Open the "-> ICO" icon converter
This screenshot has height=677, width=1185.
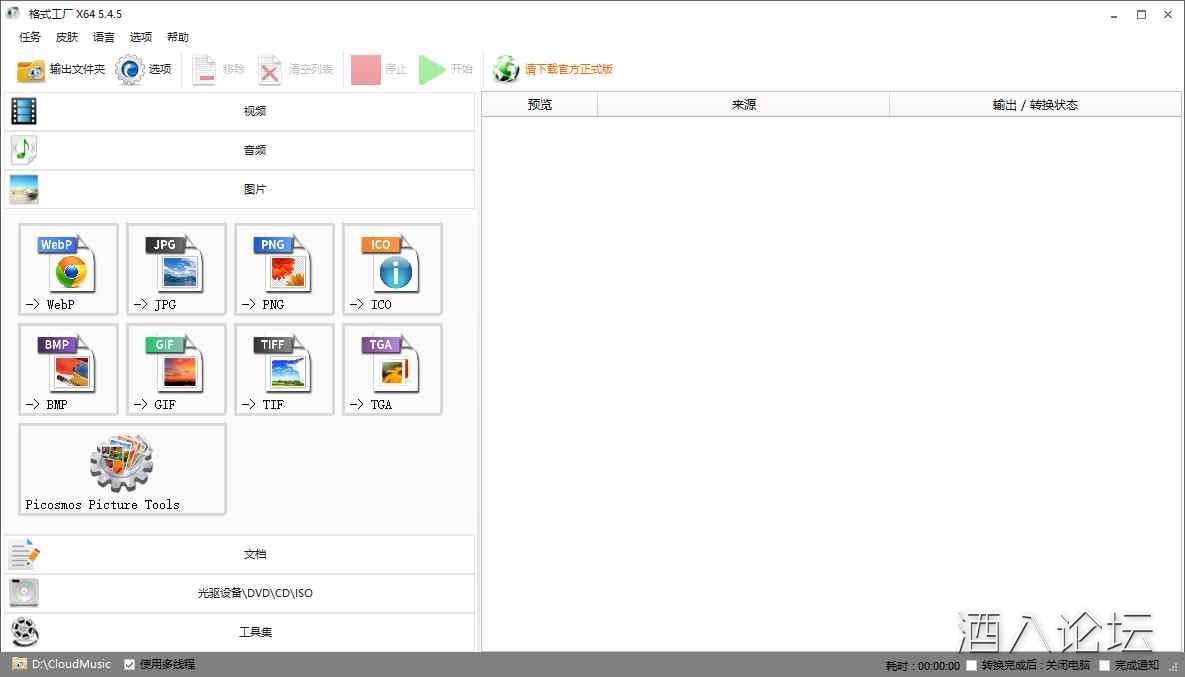pyautogui.click(x=391, y=269)
